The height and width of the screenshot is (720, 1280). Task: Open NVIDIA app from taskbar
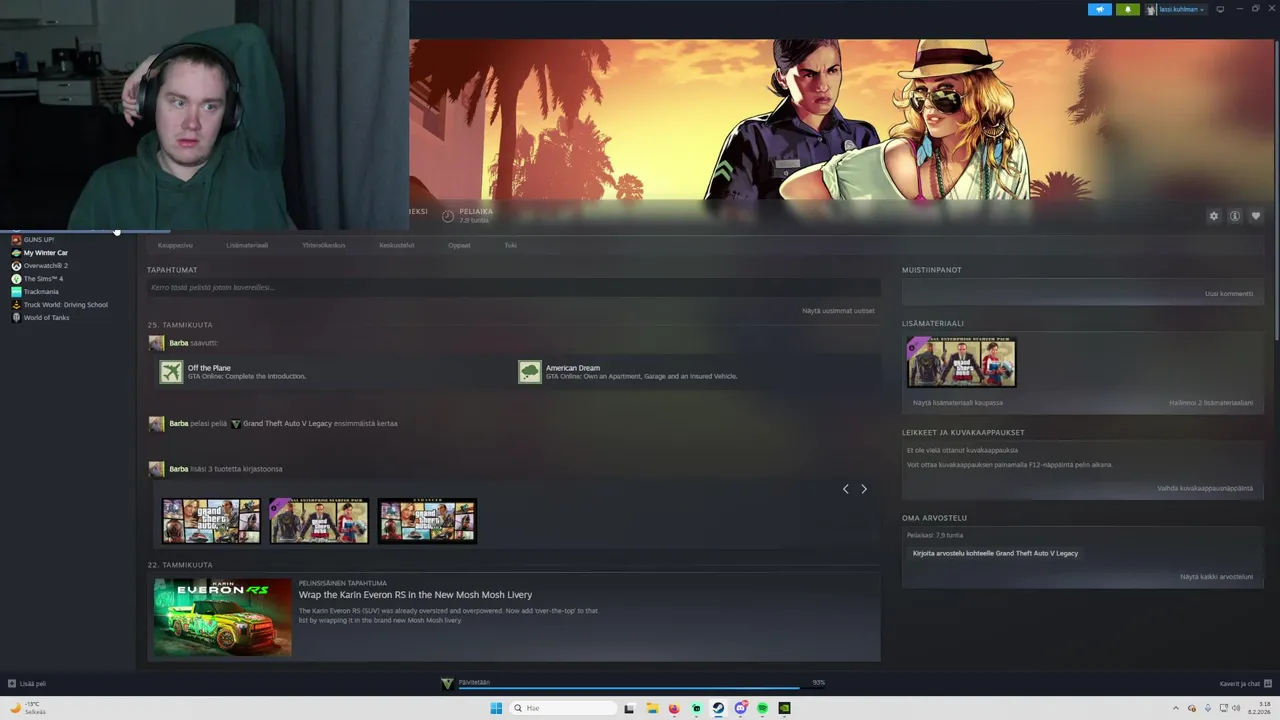(x=784, y=708)
